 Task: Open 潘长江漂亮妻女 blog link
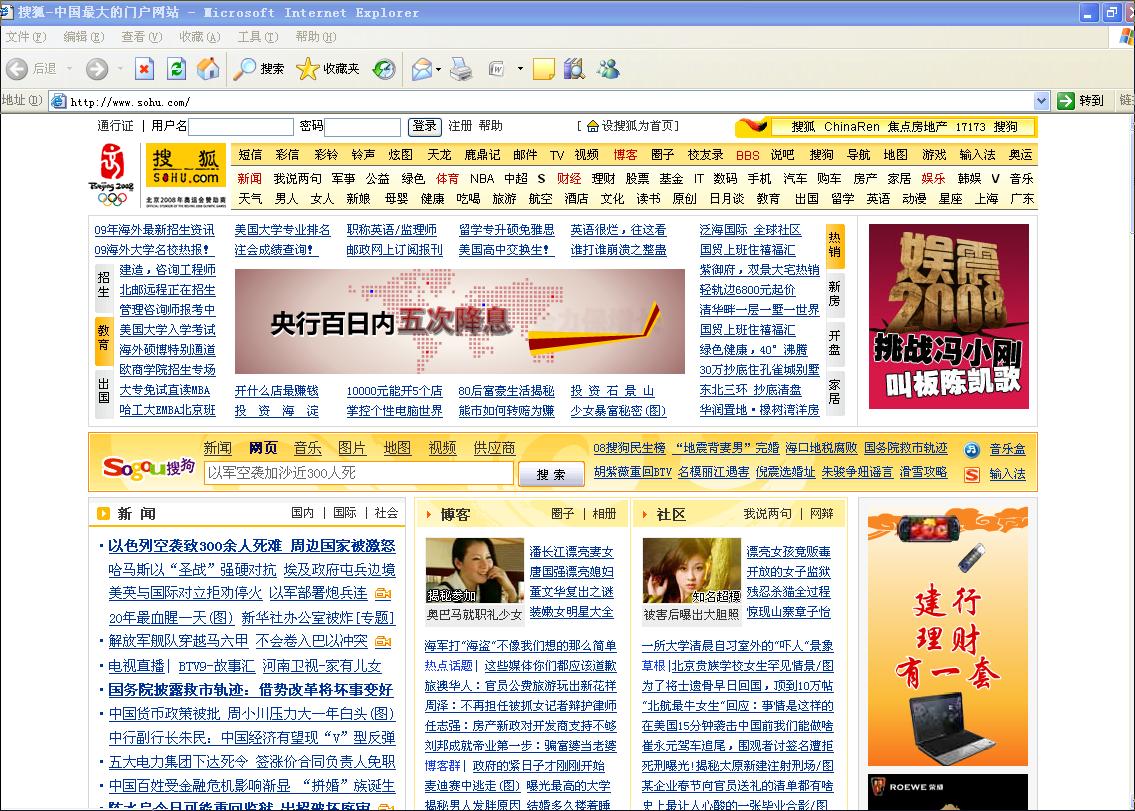click(x=572, y=552)
